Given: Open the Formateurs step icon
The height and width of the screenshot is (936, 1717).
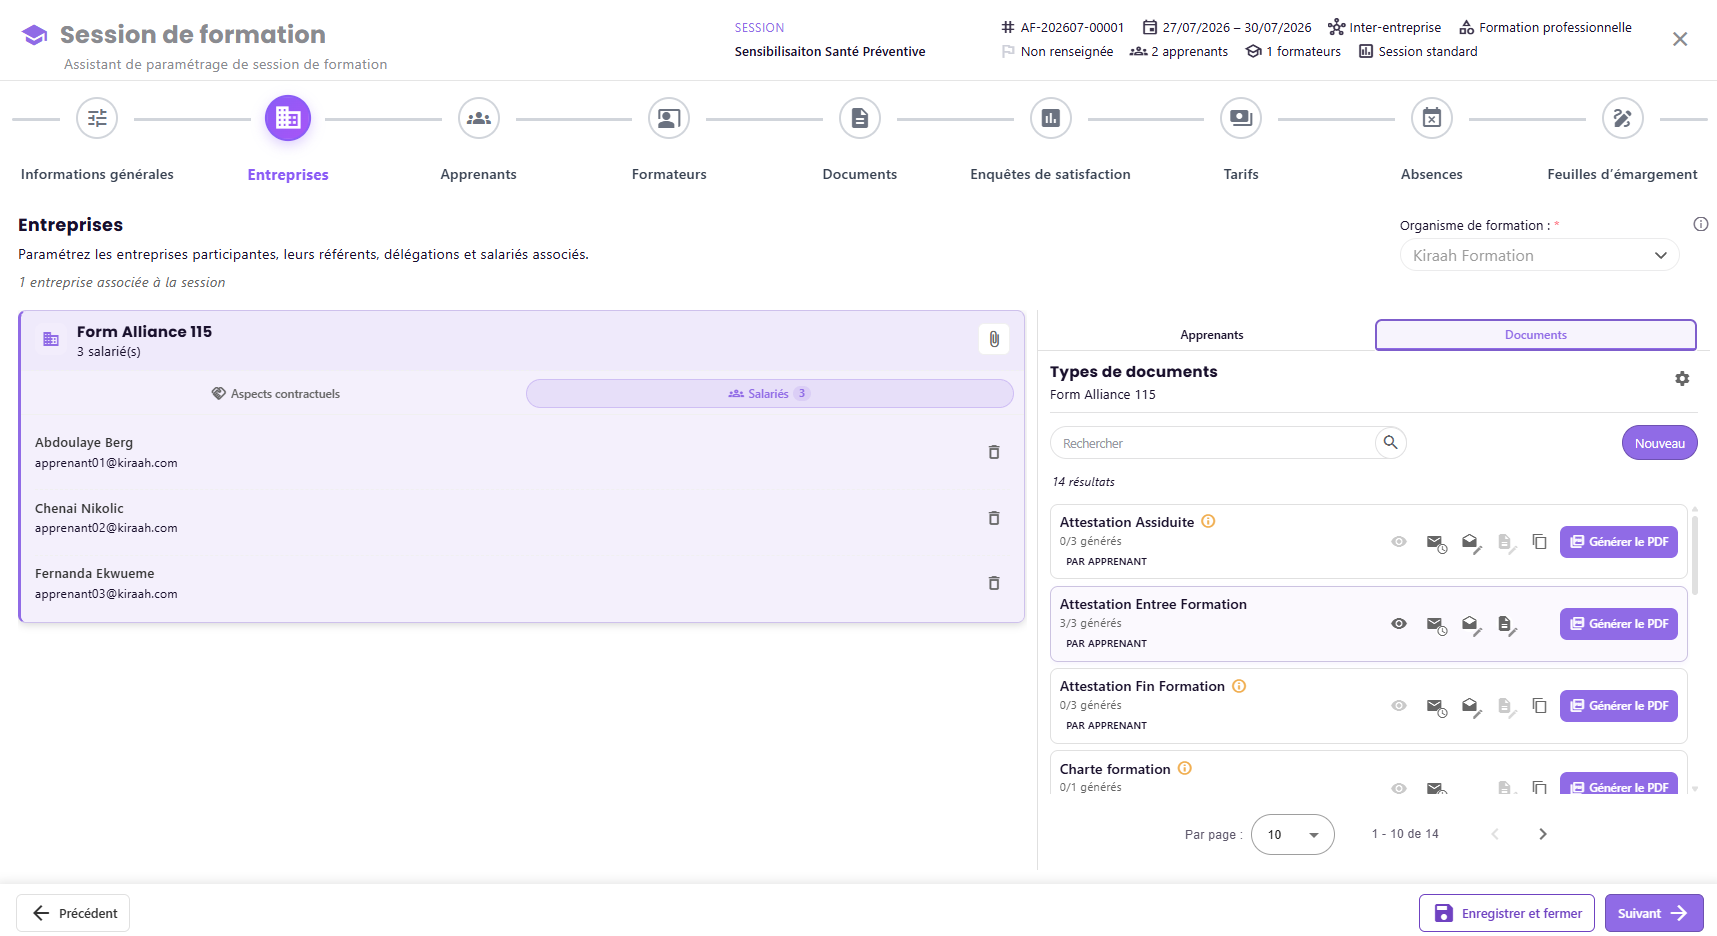Looking at the screenshot, I should 669,118.
